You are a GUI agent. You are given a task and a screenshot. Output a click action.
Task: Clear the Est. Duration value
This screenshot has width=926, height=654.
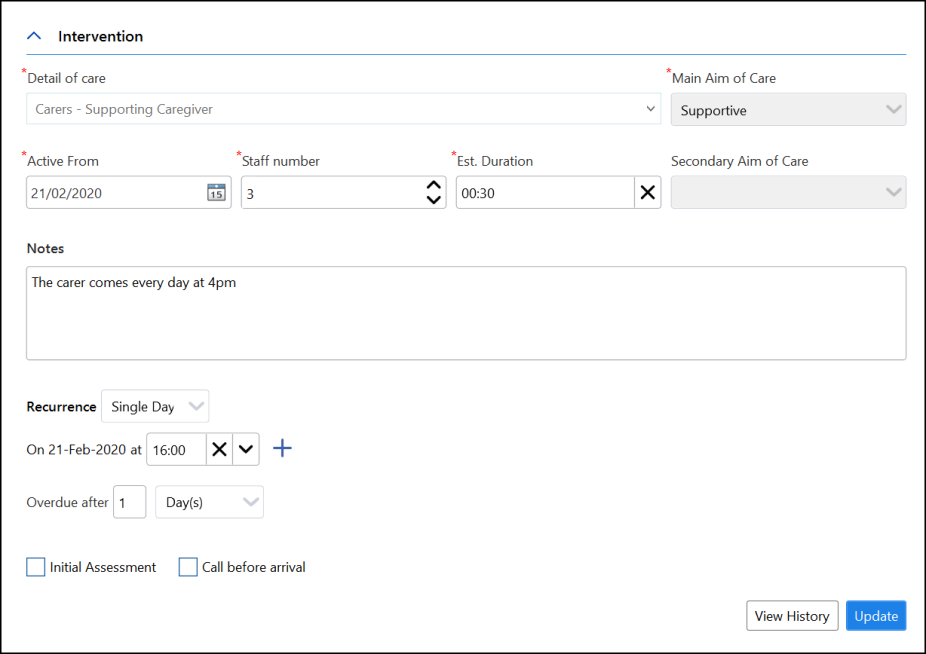click(648, 193)
